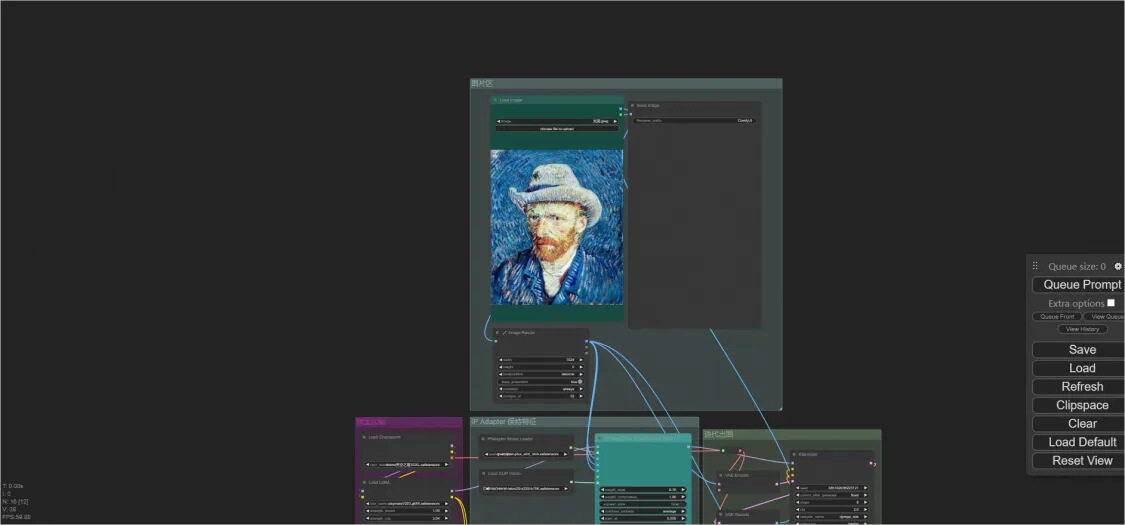
Task: Adjust strength_model value in Load LoRA
Action: (x=407, y=511)
